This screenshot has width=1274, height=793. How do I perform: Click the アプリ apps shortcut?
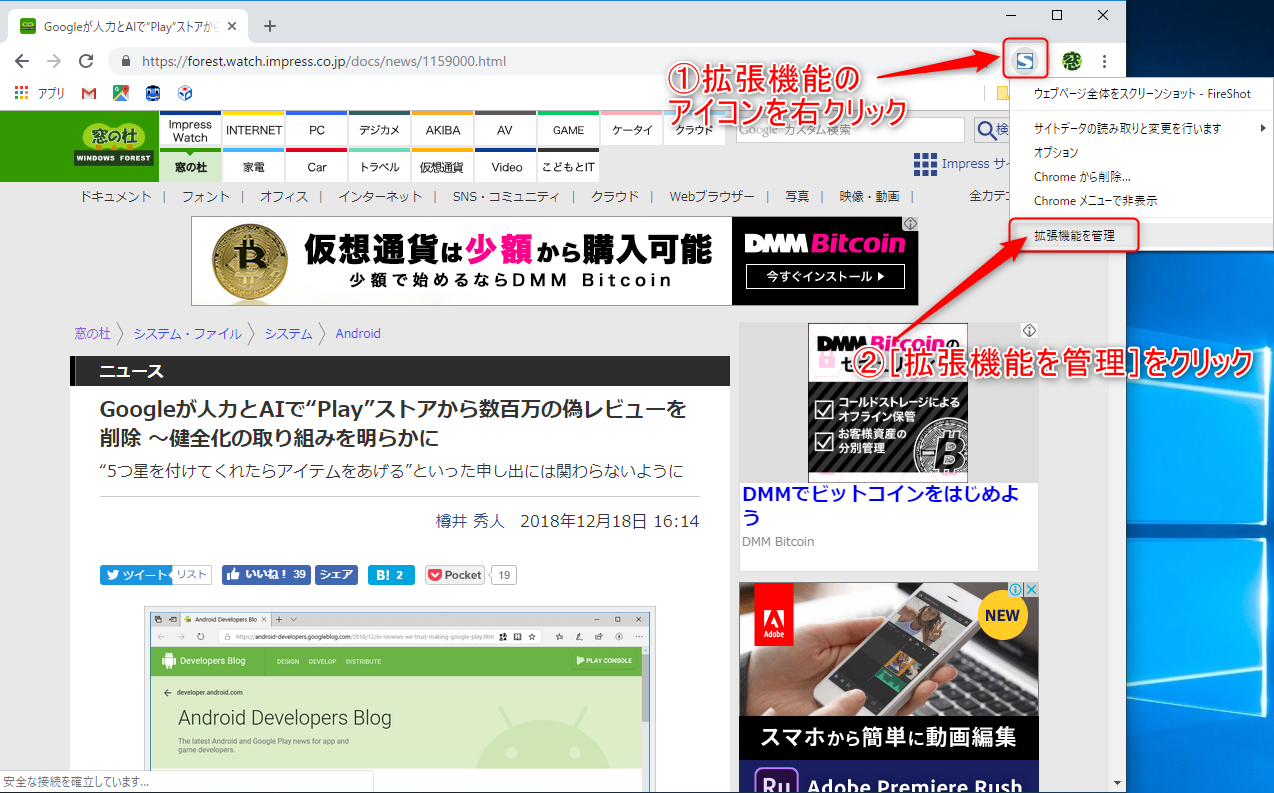(x=38, y=93)
